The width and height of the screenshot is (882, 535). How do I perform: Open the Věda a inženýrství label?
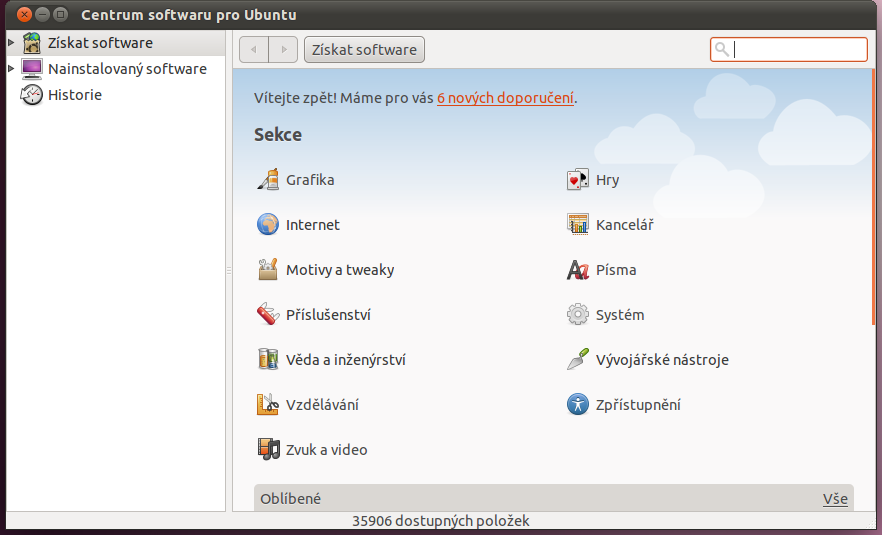pos(345,360)
